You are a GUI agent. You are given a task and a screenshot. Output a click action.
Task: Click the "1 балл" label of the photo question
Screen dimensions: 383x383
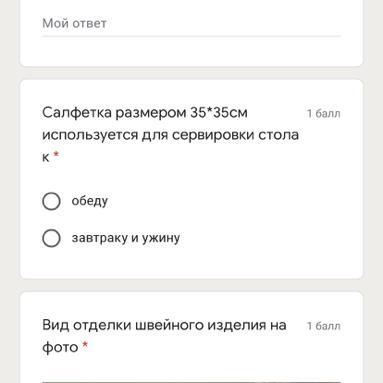pos(324,326)
